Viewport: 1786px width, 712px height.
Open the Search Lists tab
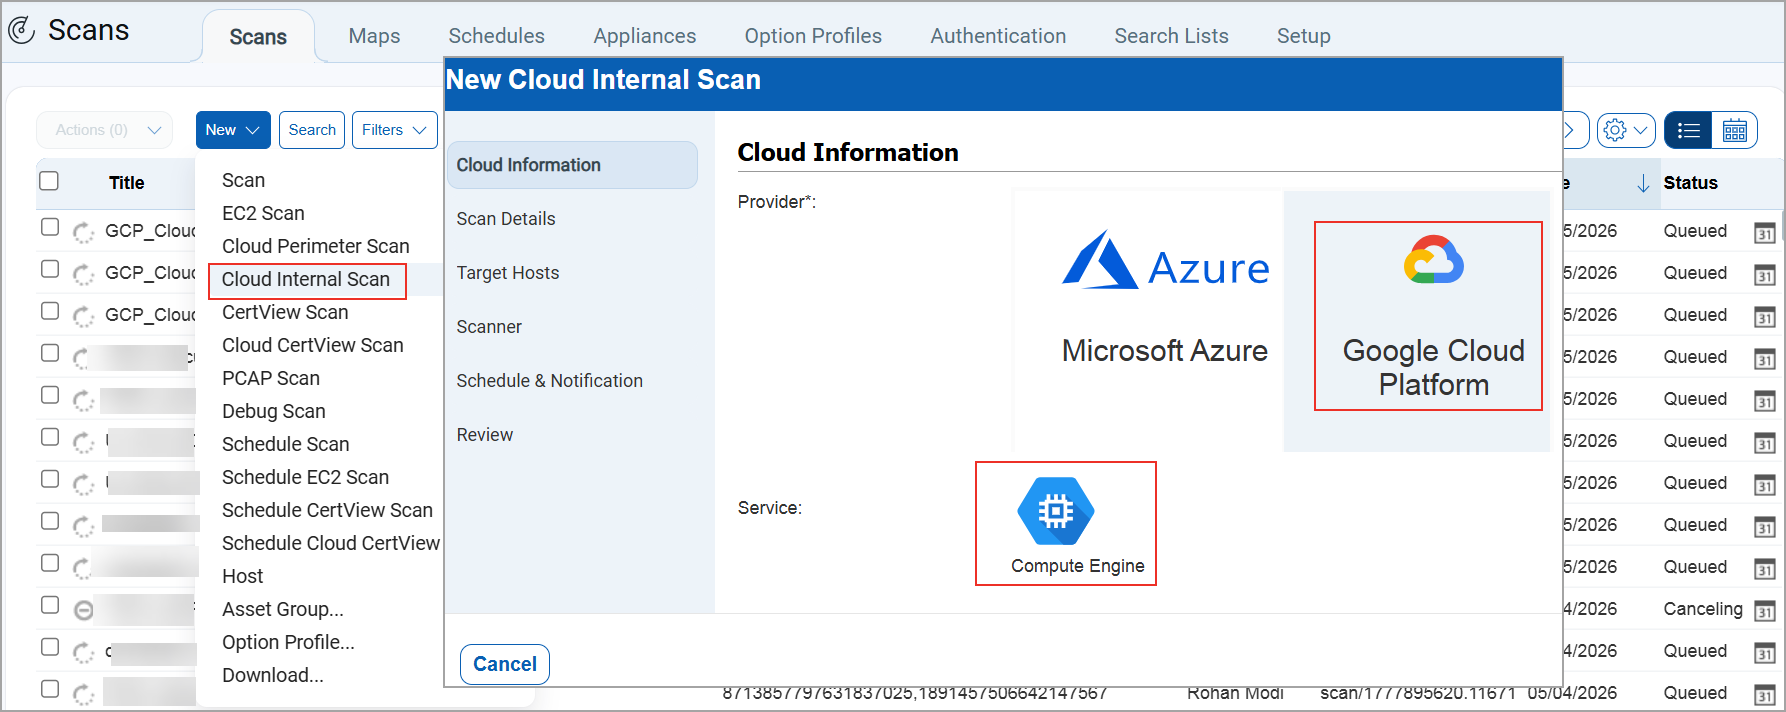pyautogui.click(x=1171, y=36)
